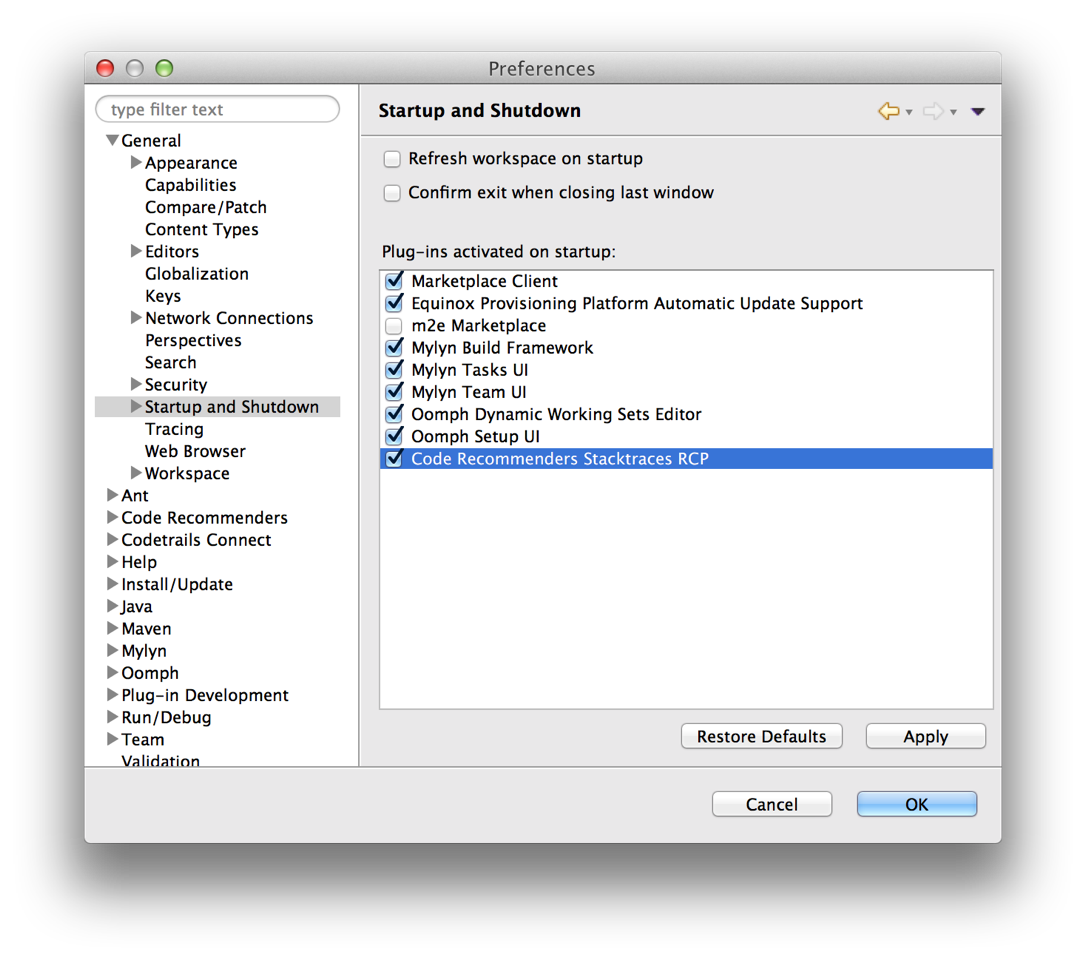Uncheck Marketplace Client plug-in
1086x960 pixels.
(394, 281)
